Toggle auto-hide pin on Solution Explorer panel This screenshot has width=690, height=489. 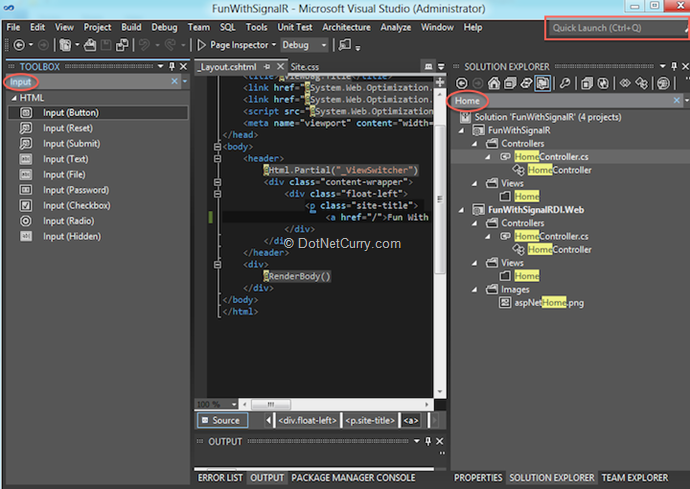[x=674, y=66]
